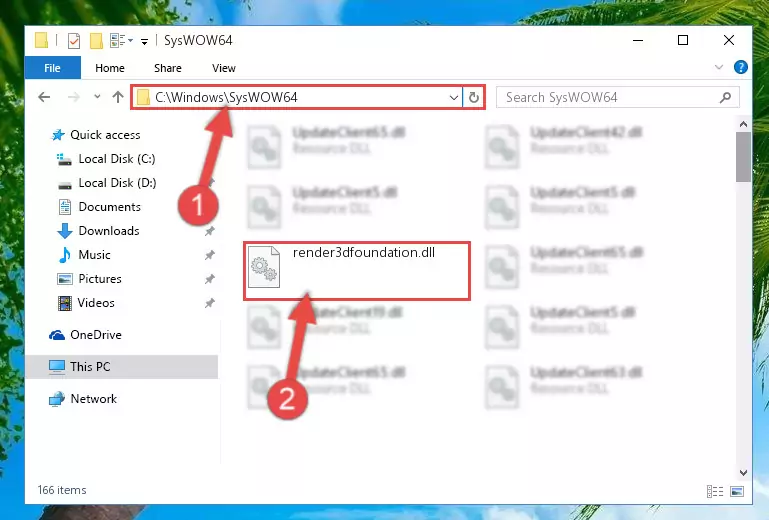Open Help with the question mark icon
Image resolution: width=769 pixels, height=520 pixels.
coord(741,67)
